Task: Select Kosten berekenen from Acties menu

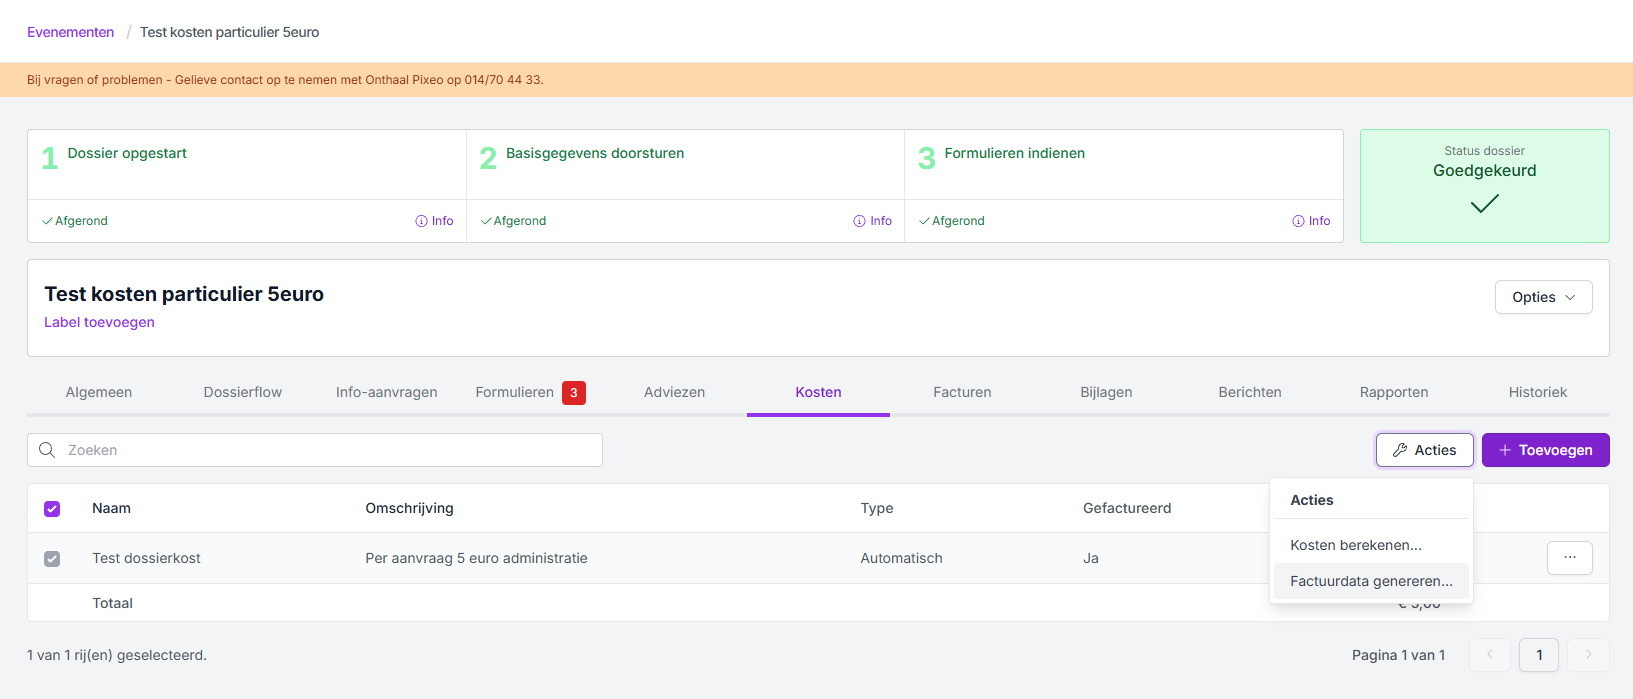Action: 1355,545
